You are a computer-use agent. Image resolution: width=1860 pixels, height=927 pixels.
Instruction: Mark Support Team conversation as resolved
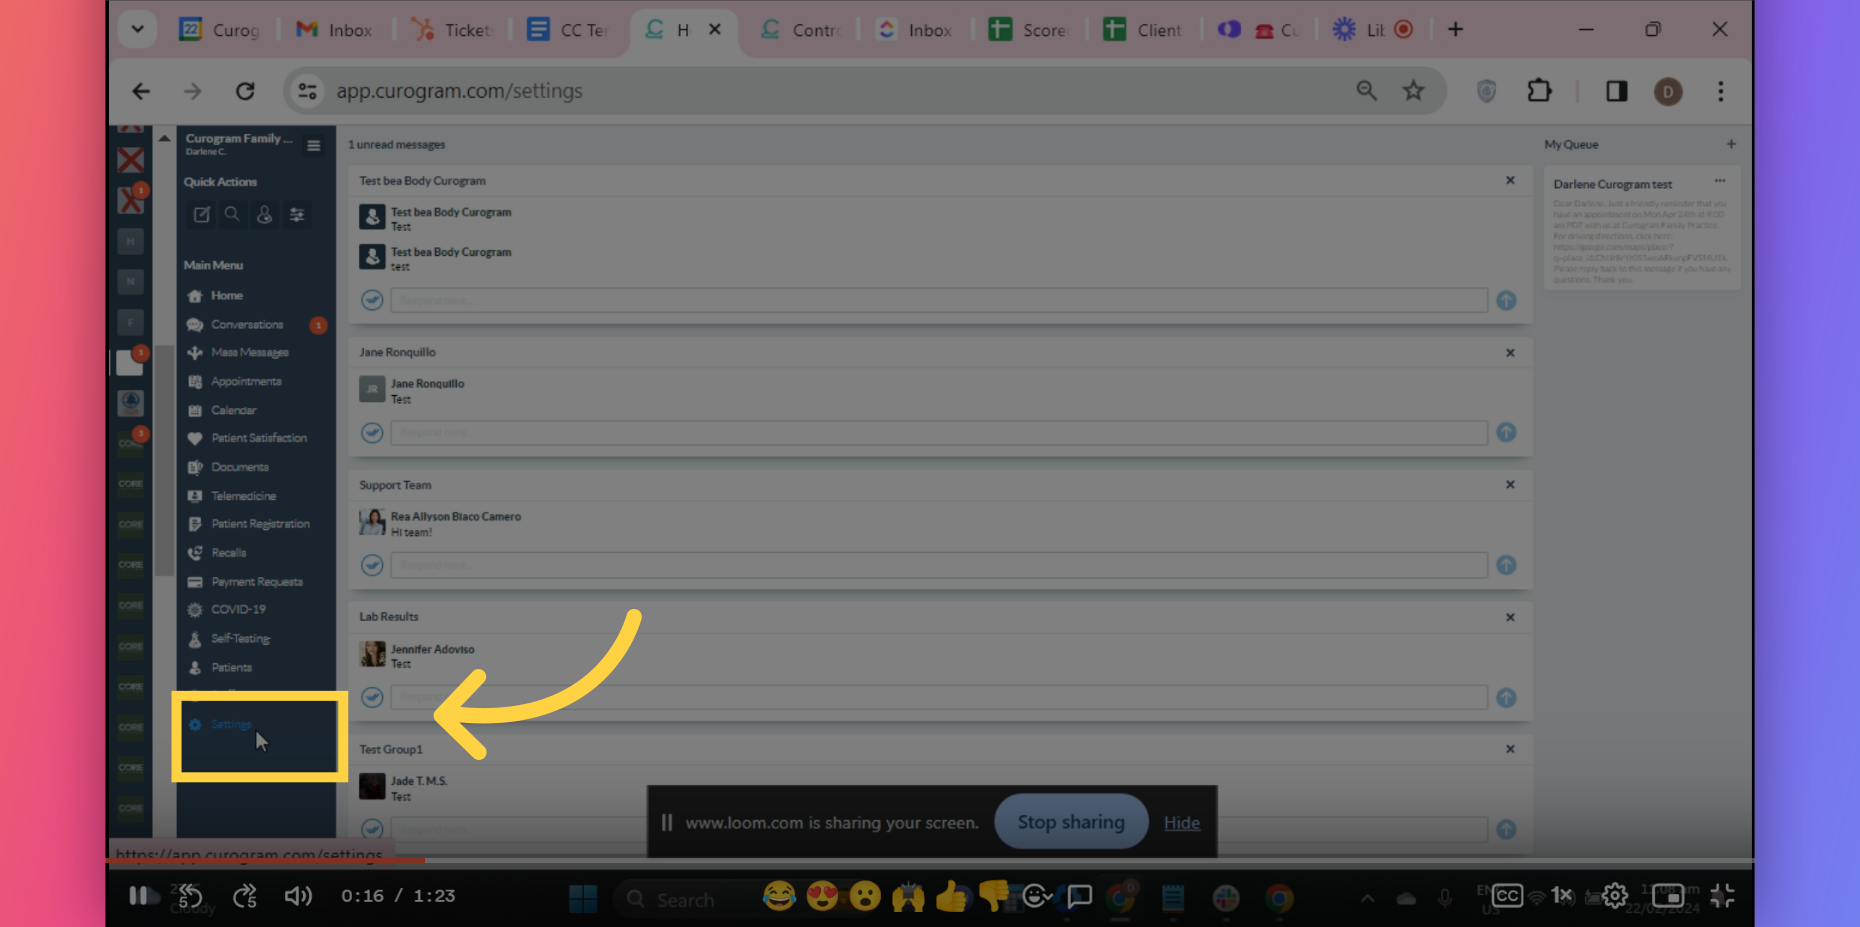(x=372, y=565)
